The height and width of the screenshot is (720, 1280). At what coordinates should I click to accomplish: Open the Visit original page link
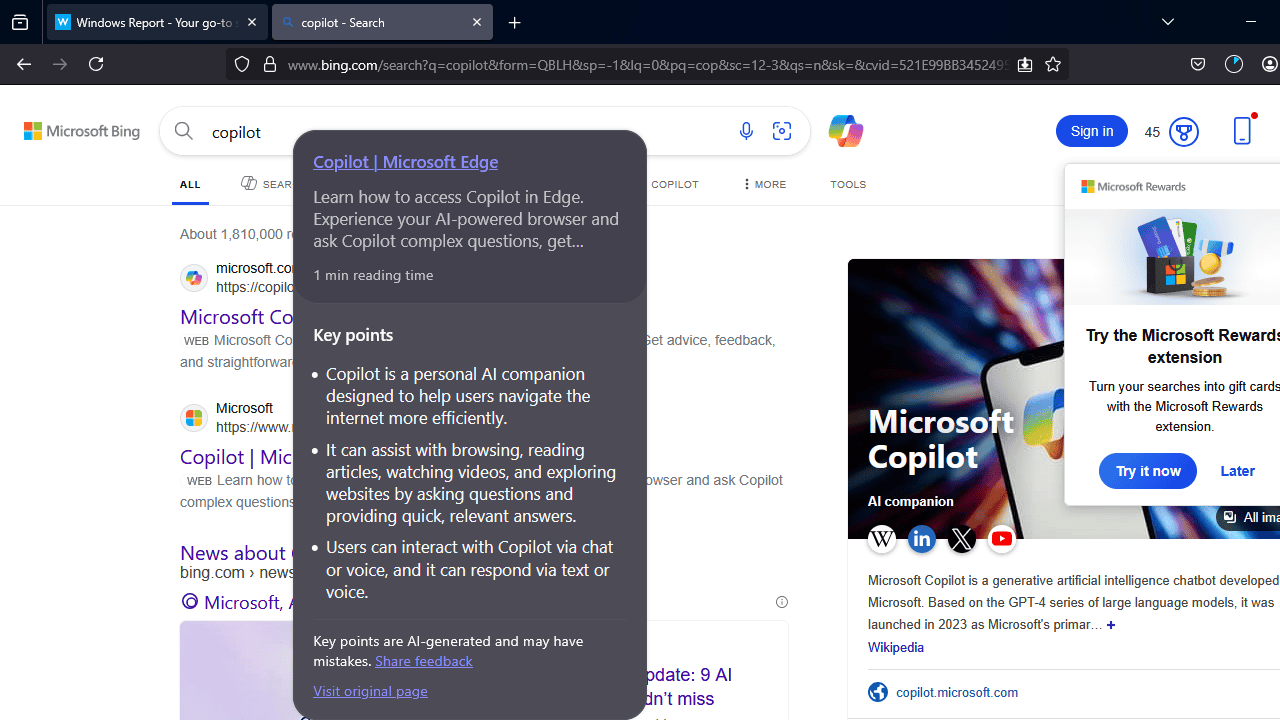pyautogui.click(x=370, y=691)
